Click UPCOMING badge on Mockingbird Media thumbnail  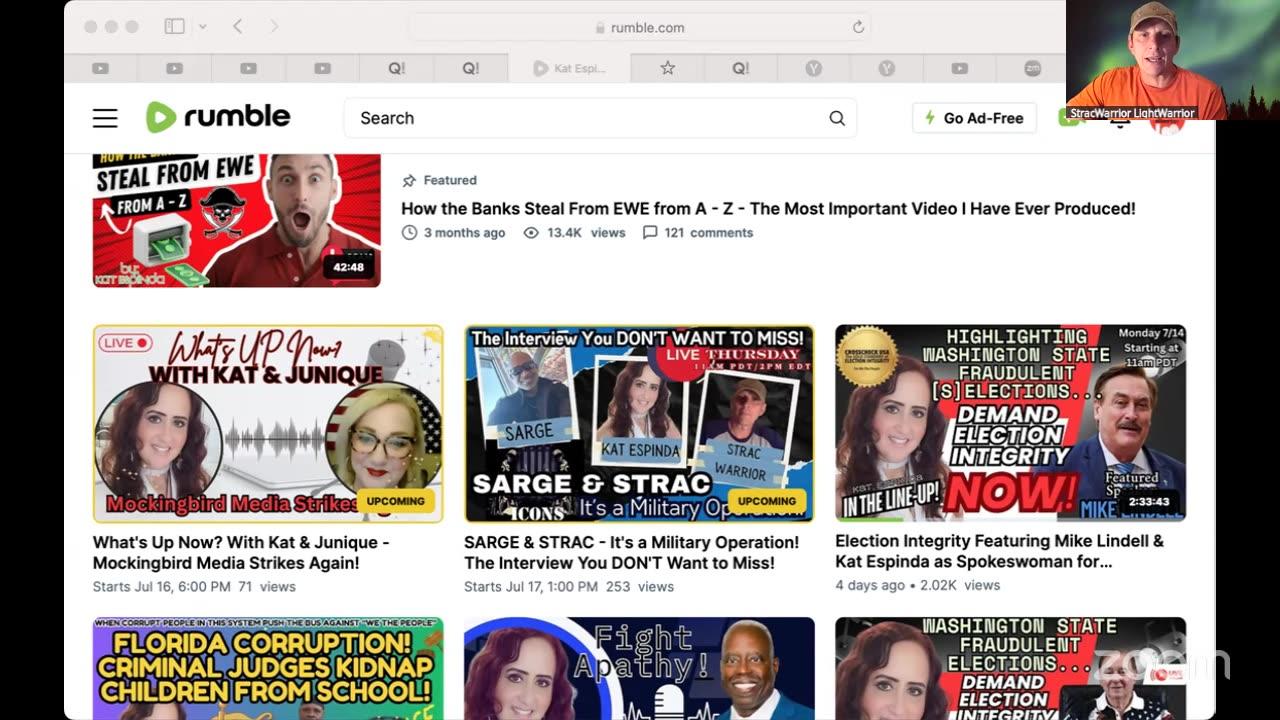pyautogui.click(x=396, y=501)
